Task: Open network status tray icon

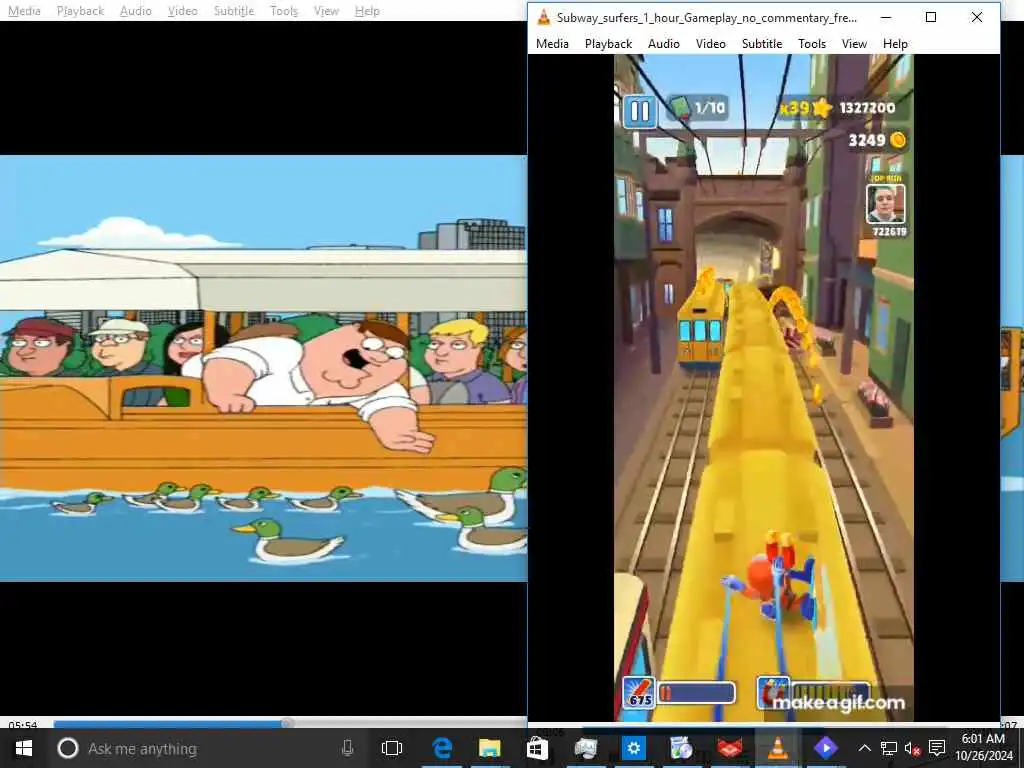Action: pyautogui.click(x=889, y=748)
